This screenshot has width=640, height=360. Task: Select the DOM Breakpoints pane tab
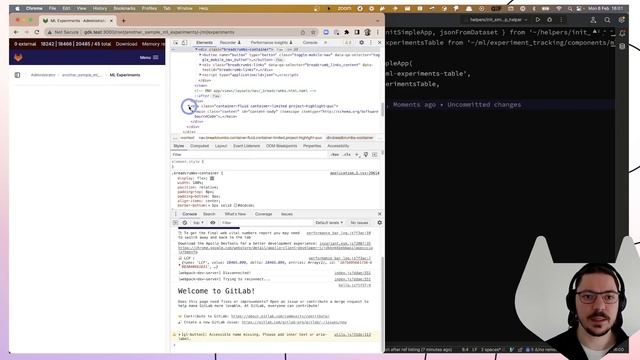coord(282,146)
